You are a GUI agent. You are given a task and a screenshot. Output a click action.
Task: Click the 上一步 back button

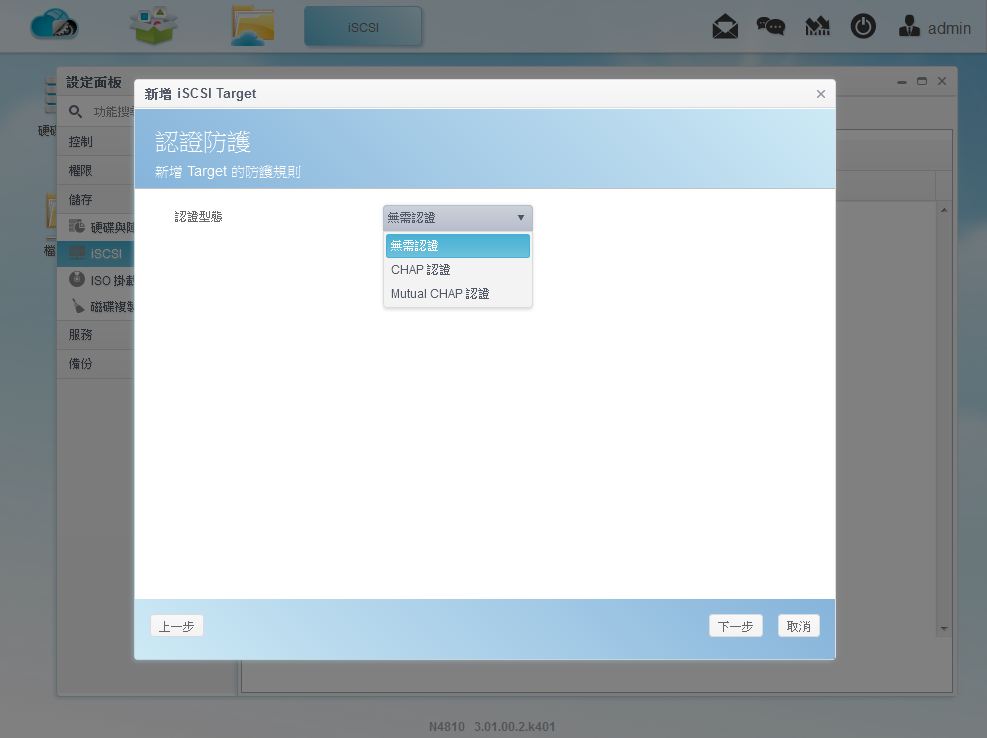[177, 626]
